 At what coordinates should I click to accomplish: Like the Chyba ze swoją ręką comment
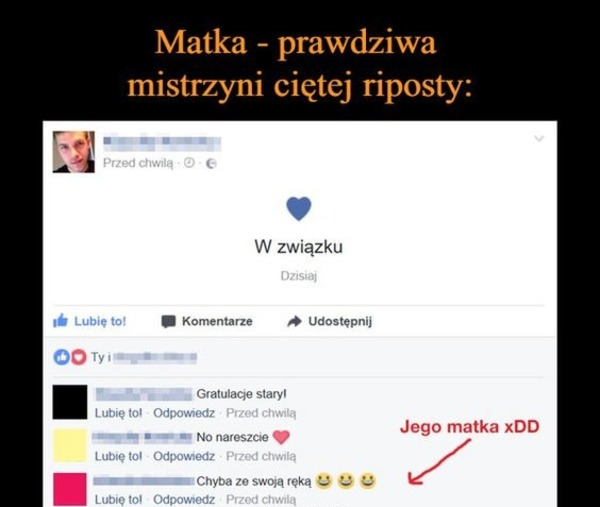[x=118, y=499]
